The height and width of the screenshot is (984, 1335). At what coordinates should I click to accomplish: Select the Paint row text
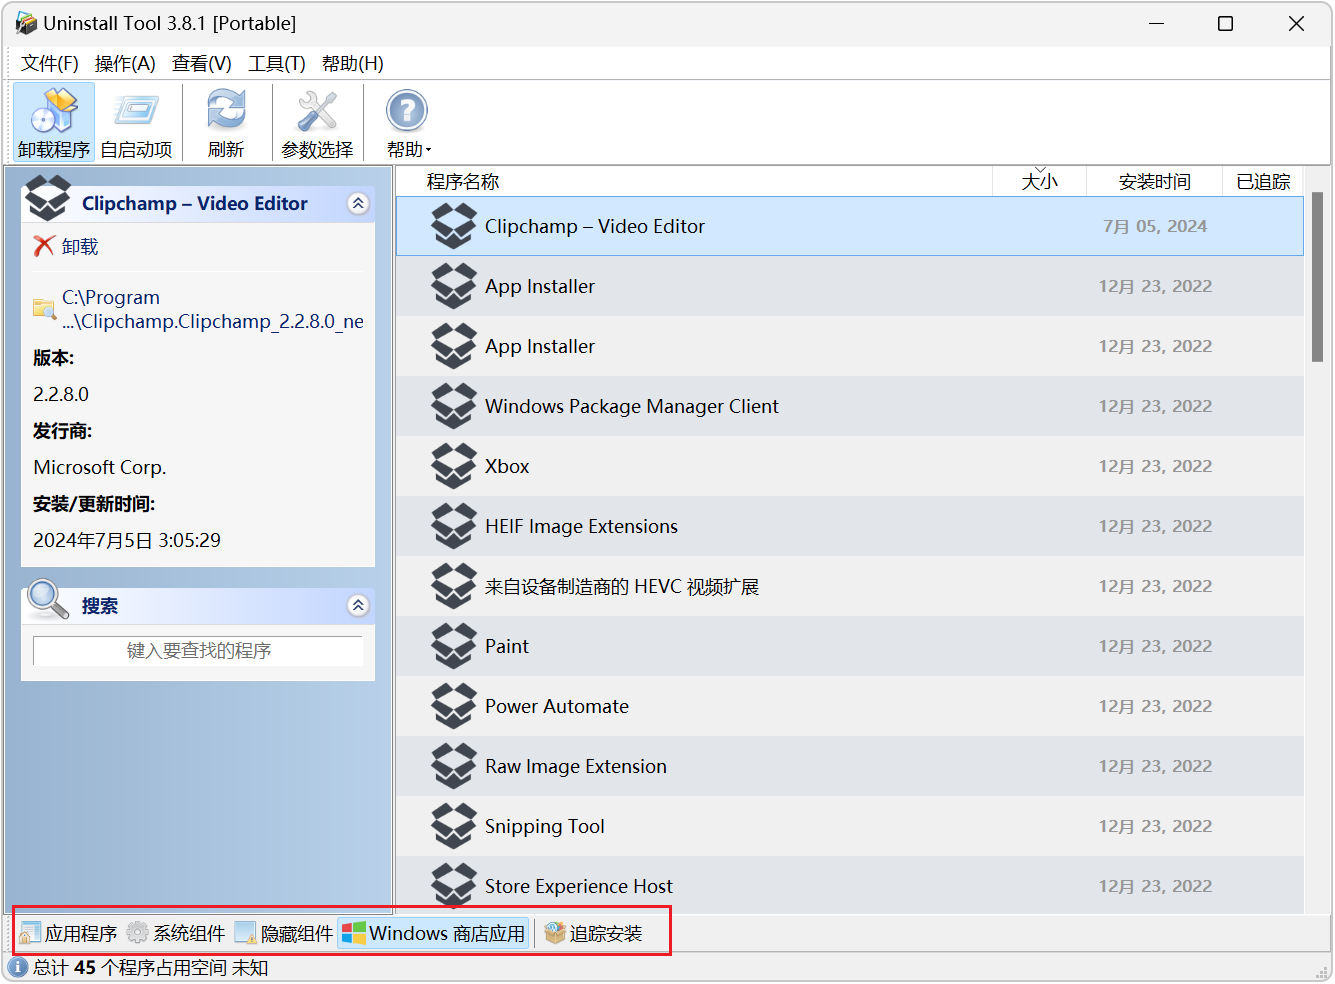[507, 647]
